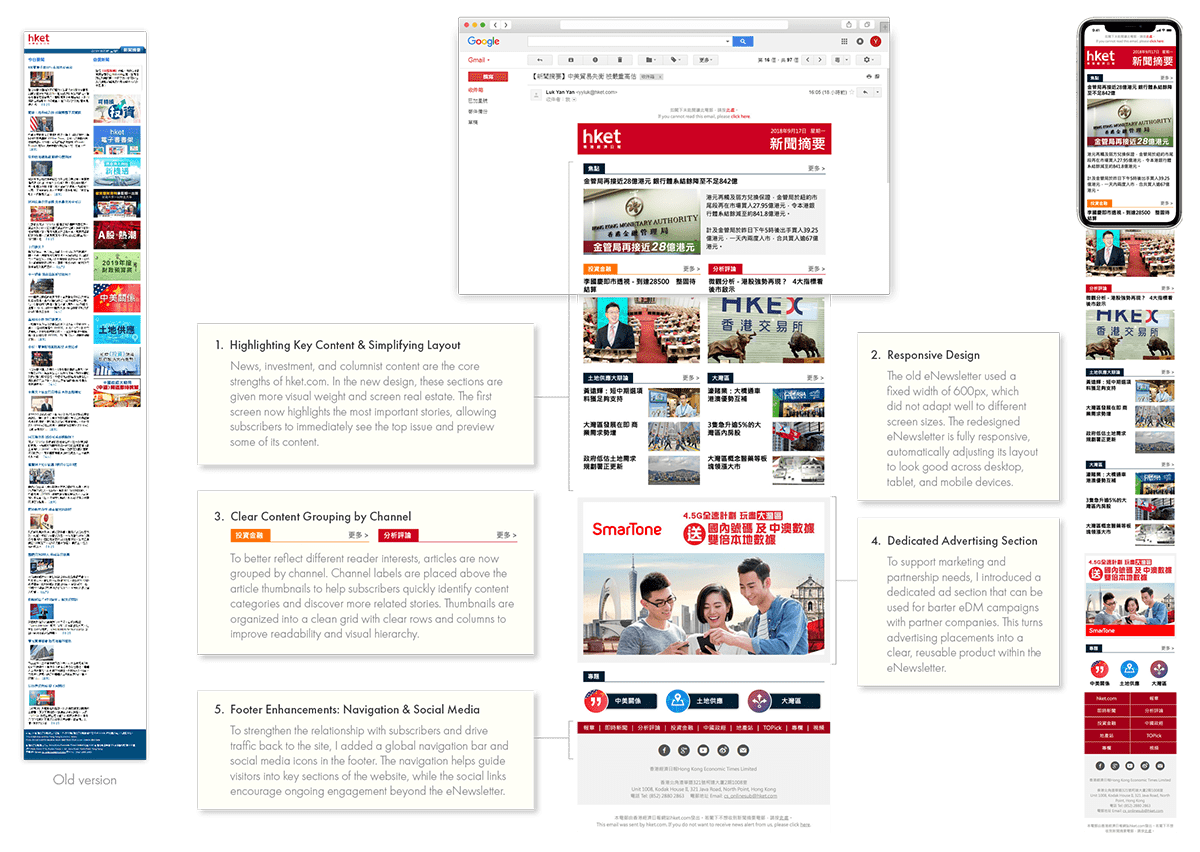Click the Facebook icon in the newsletter footer
Viewport: 1200px width, 852px height.
(663, 750)
